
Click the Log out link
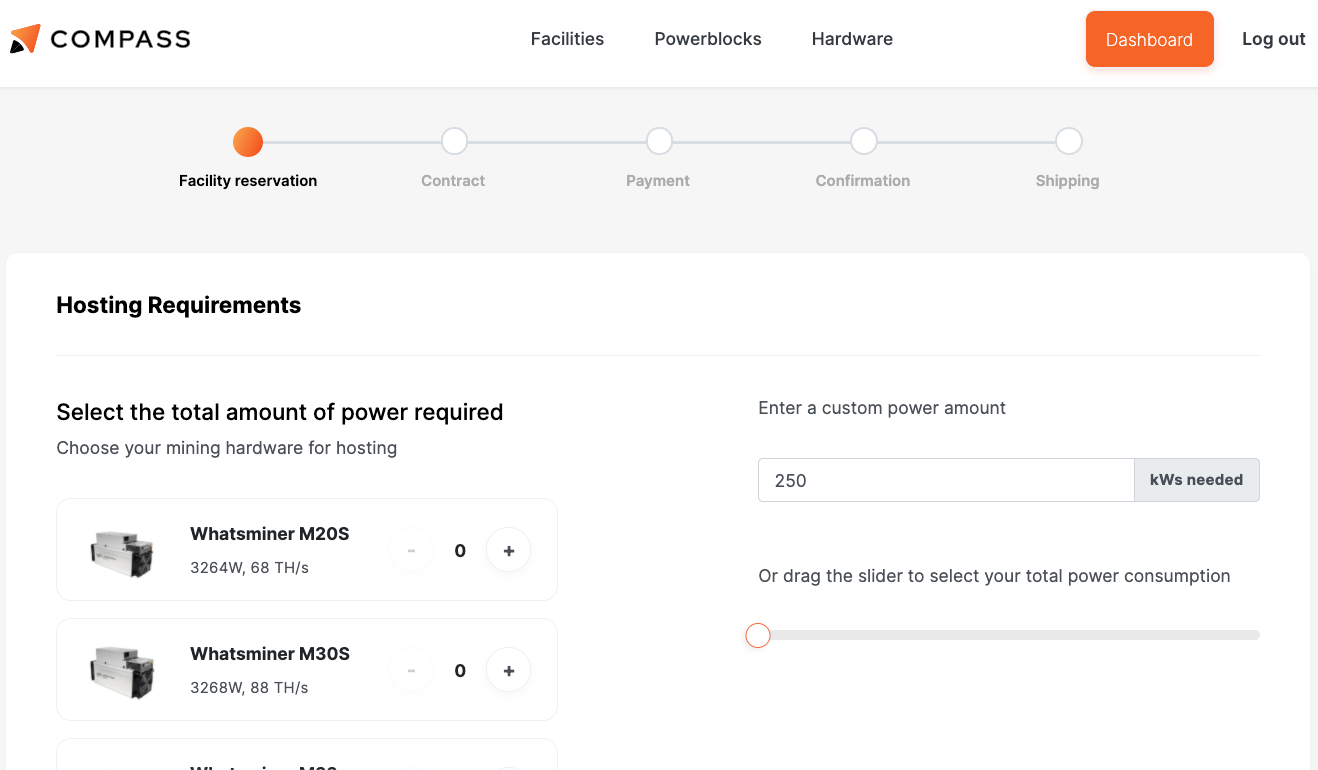pos(1273,39)
